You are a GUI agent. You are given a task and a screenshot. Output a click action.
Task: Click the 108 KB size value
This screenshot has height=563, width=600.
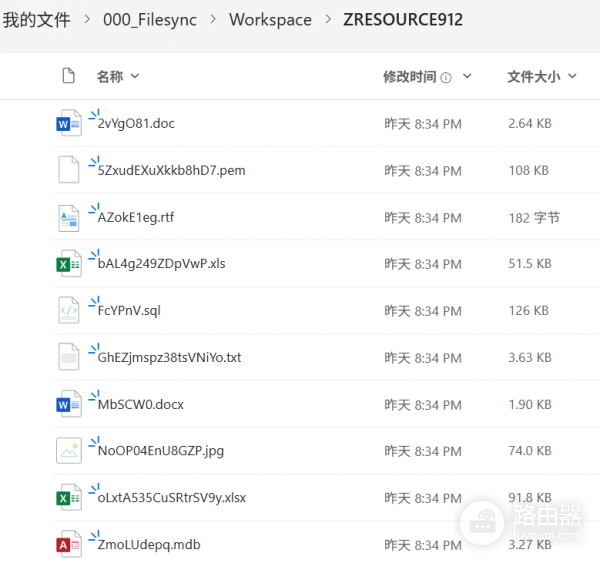tap(528, 170)
